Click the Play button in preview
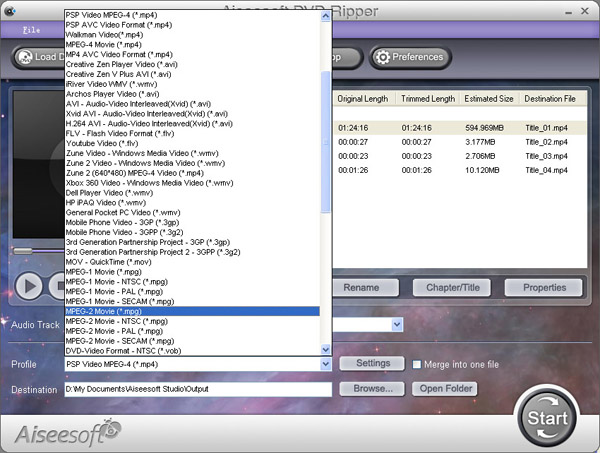 tap(29, 286)
